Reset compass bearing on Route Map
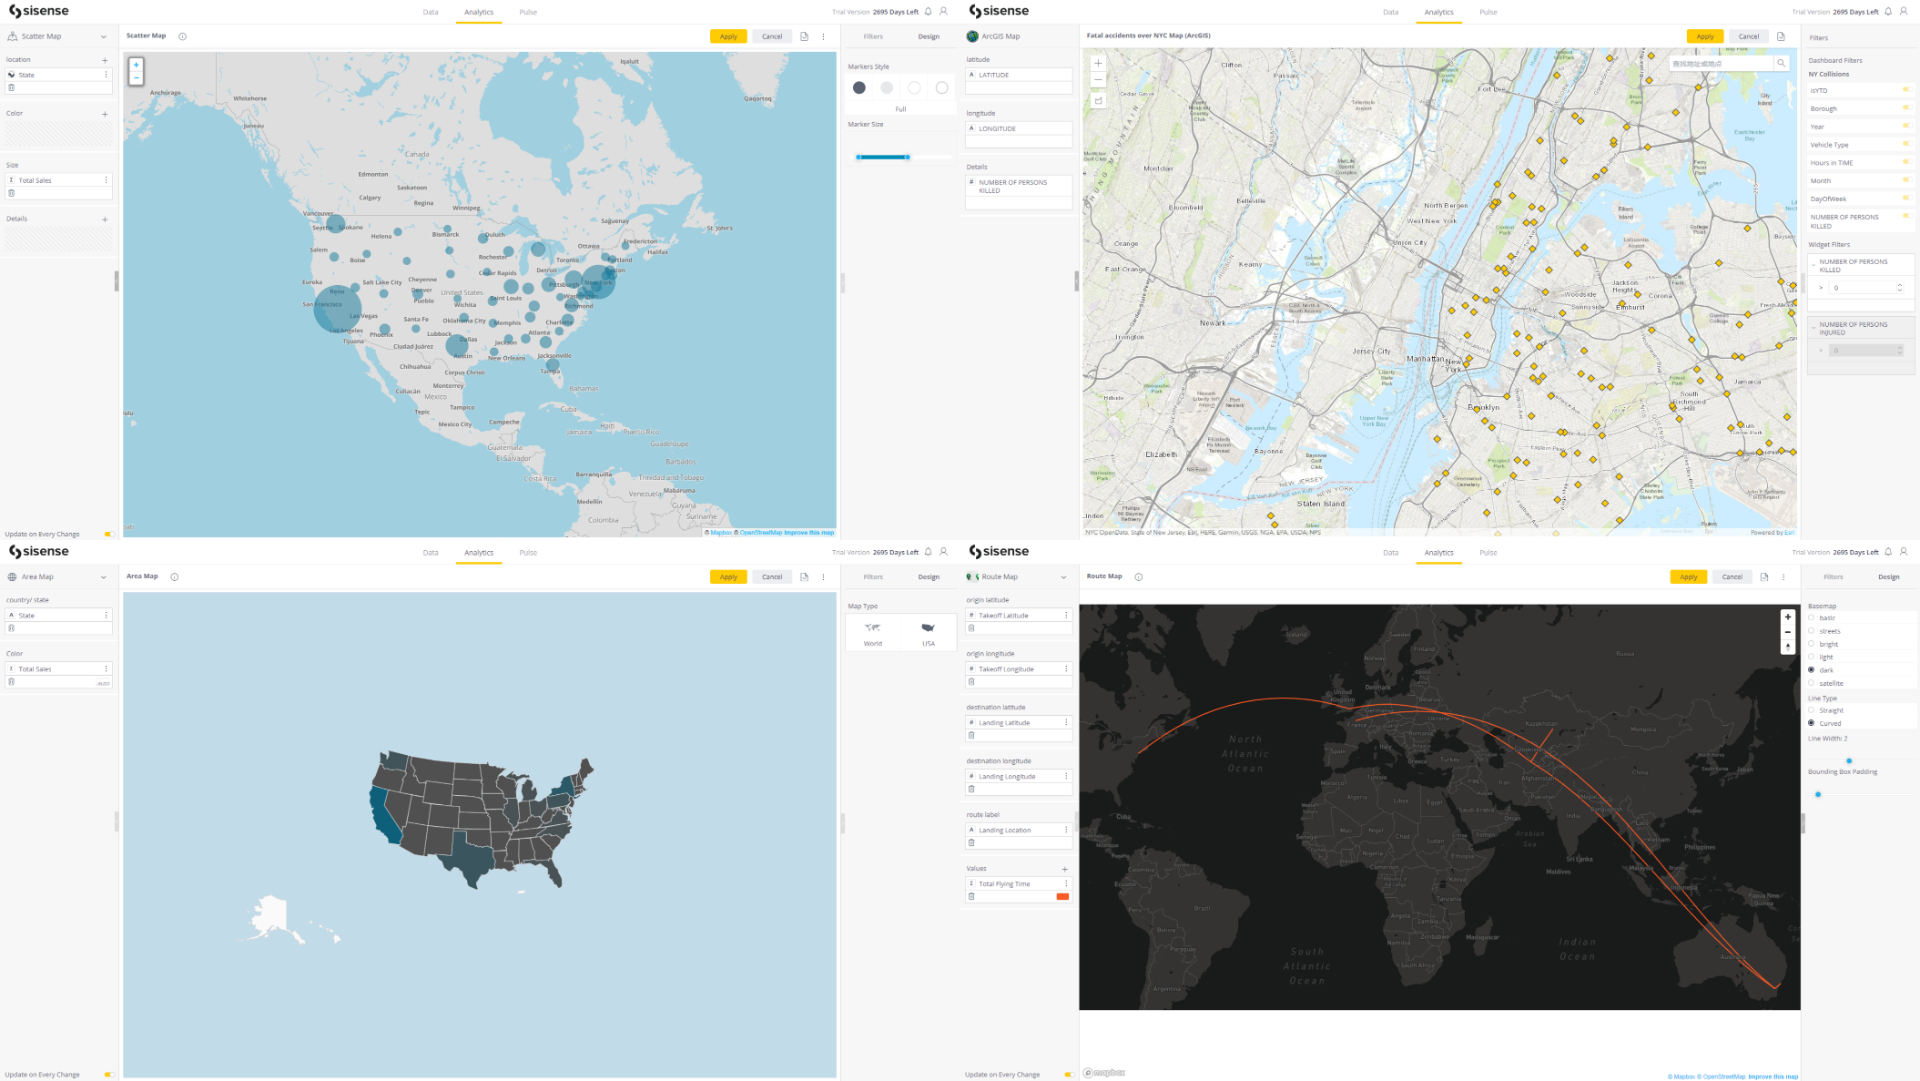Screen dimensions: 1920x1081 [1788, 647]
